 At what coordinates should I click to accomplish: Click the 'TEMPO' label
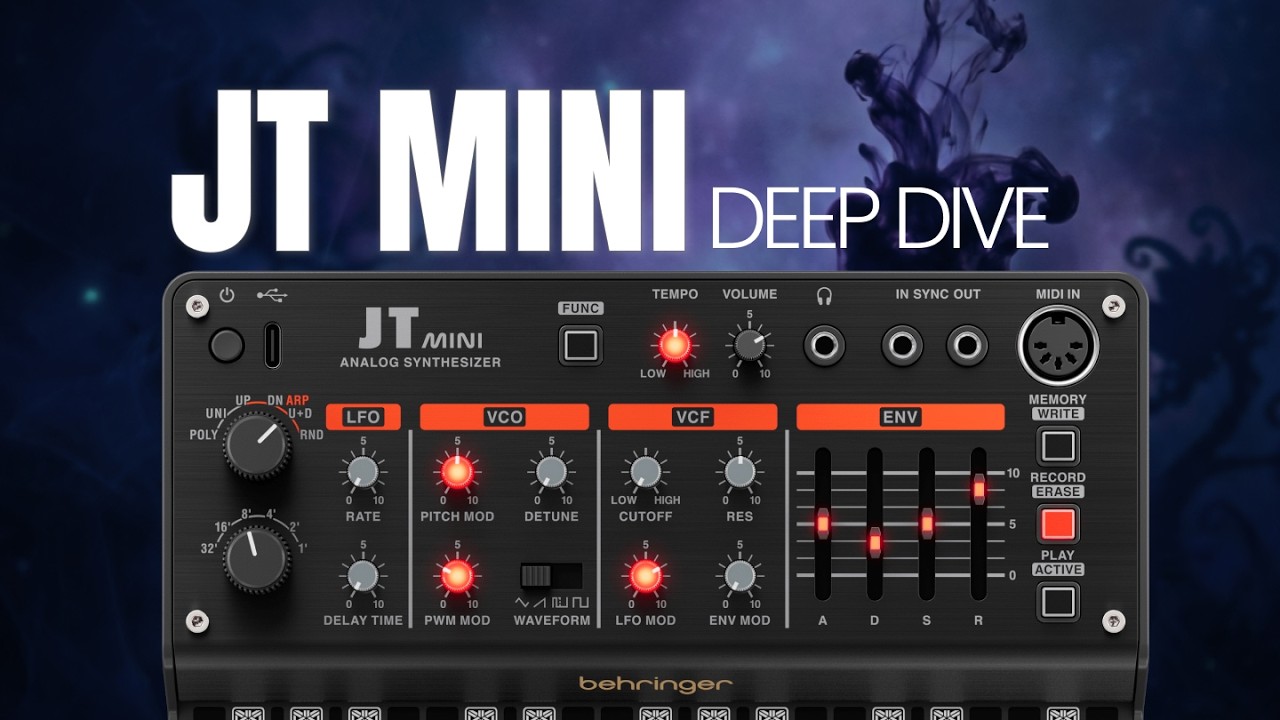click(674, 294)
